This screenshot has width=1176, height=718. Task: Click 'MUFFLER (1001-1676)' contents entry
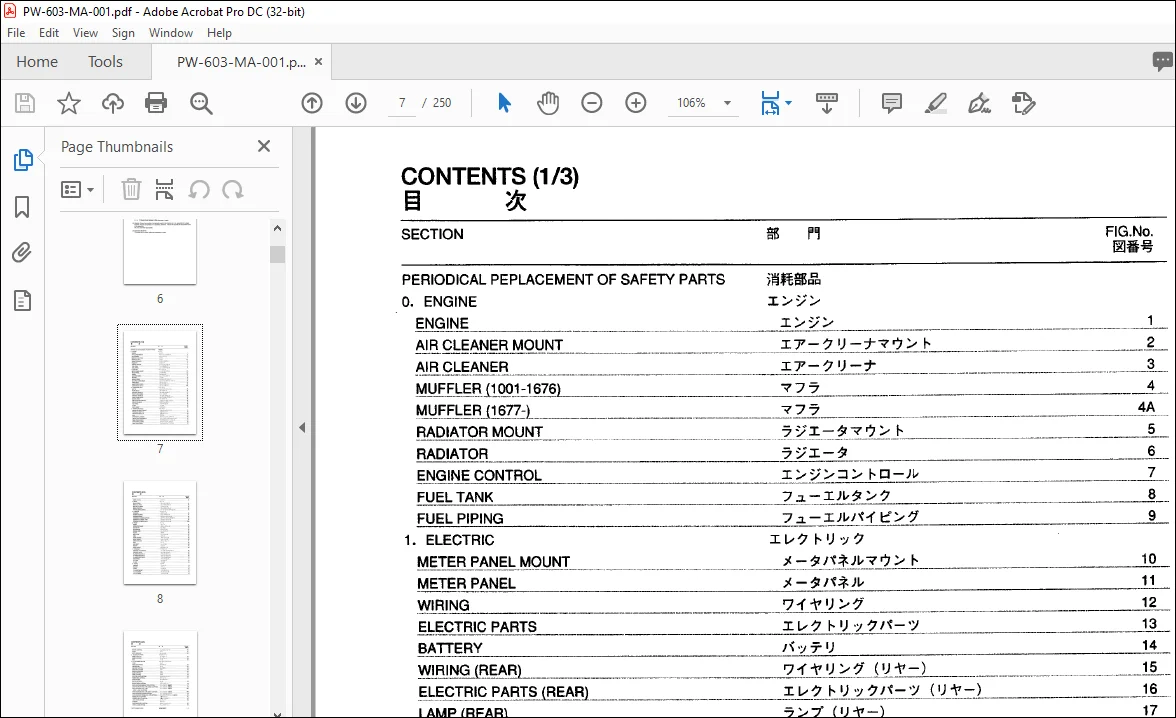pos(488,389)
